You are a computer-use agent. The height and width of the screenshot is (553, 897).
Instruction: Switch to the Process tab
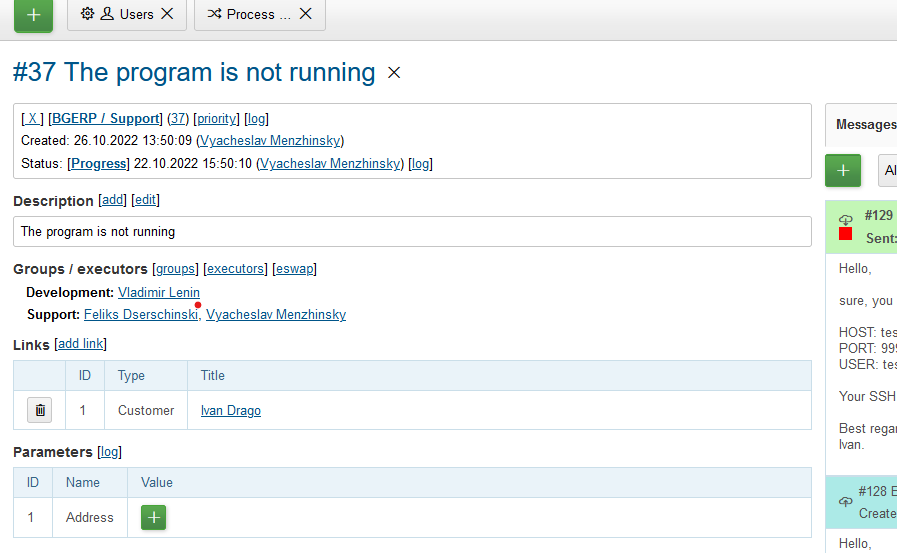click(x=250, y=14)
